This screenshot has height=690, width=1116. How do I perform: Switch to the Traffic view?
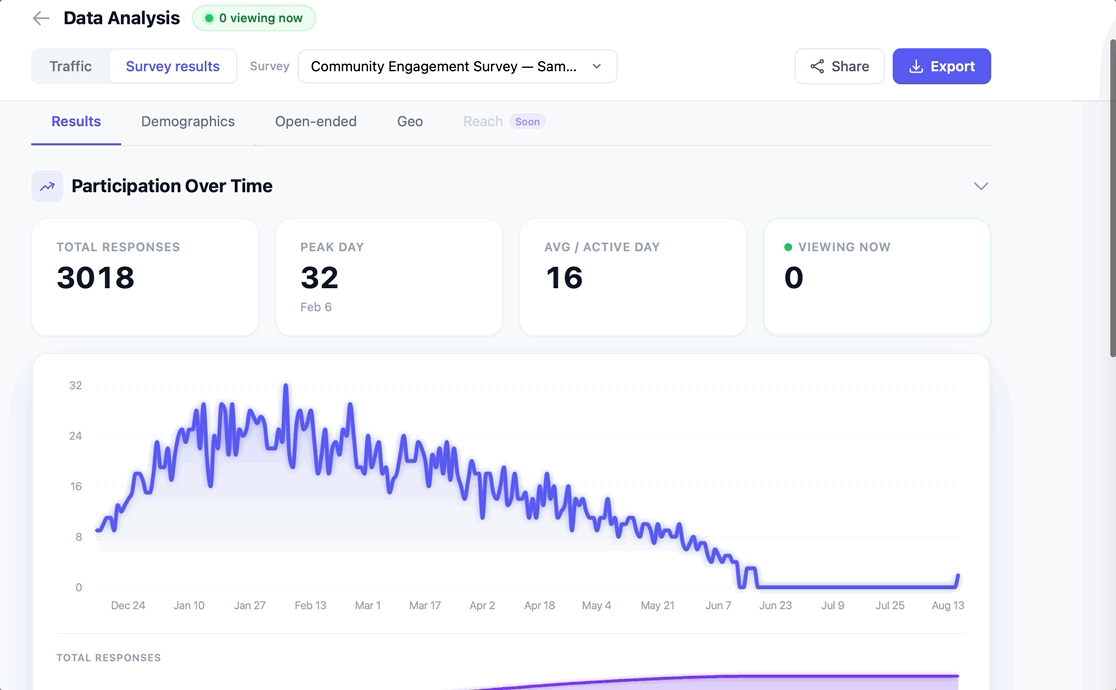click(70, 66)
